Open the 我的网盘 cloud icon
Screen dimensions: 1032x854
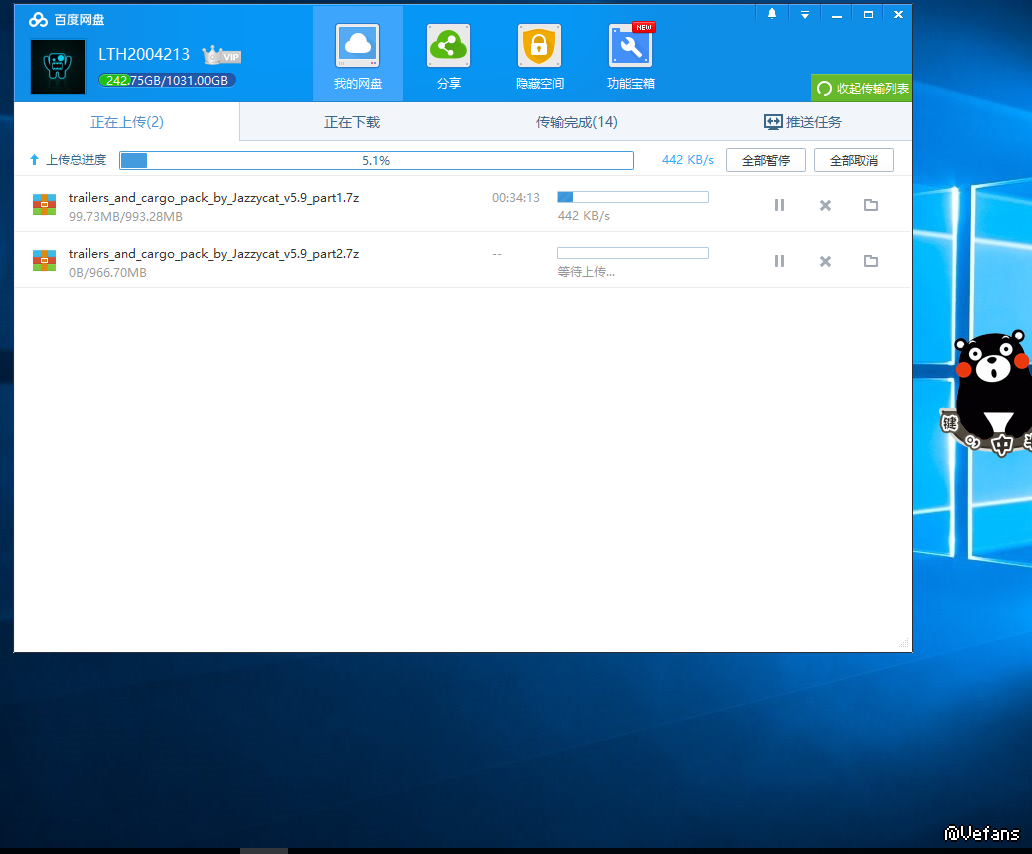(357, 47)
